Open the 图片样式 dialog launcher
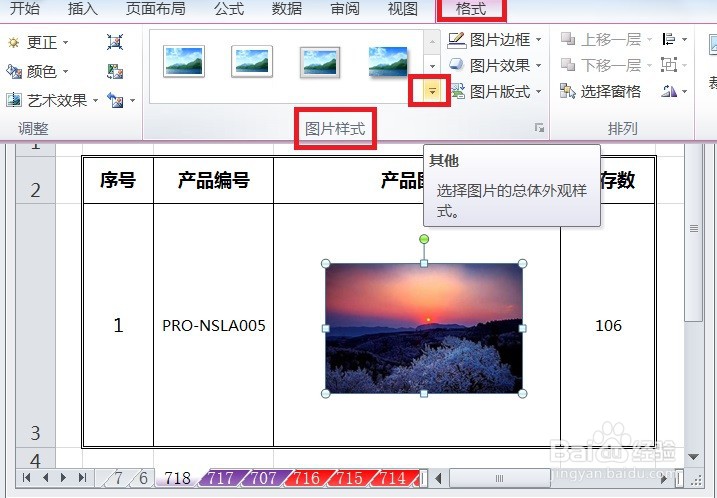 click(540, 128)
